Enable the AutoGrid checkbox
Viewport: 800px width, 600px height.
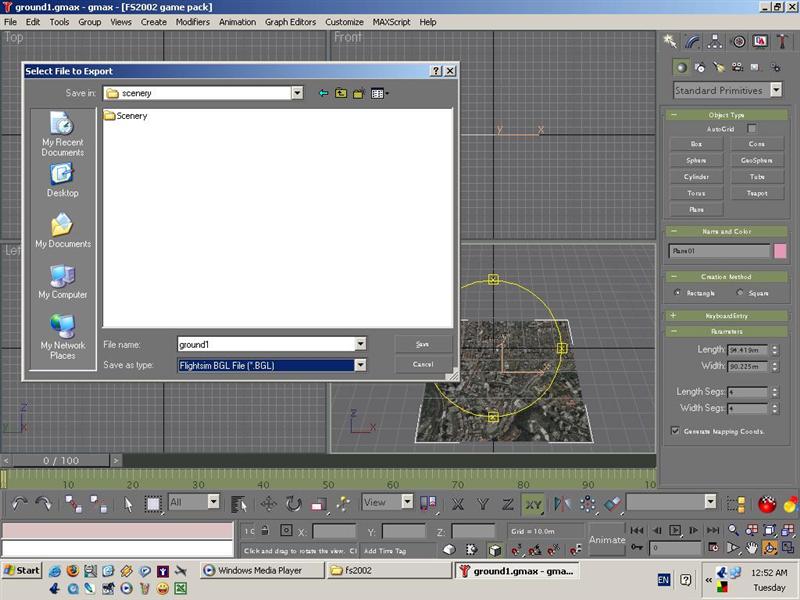point(751,129)
